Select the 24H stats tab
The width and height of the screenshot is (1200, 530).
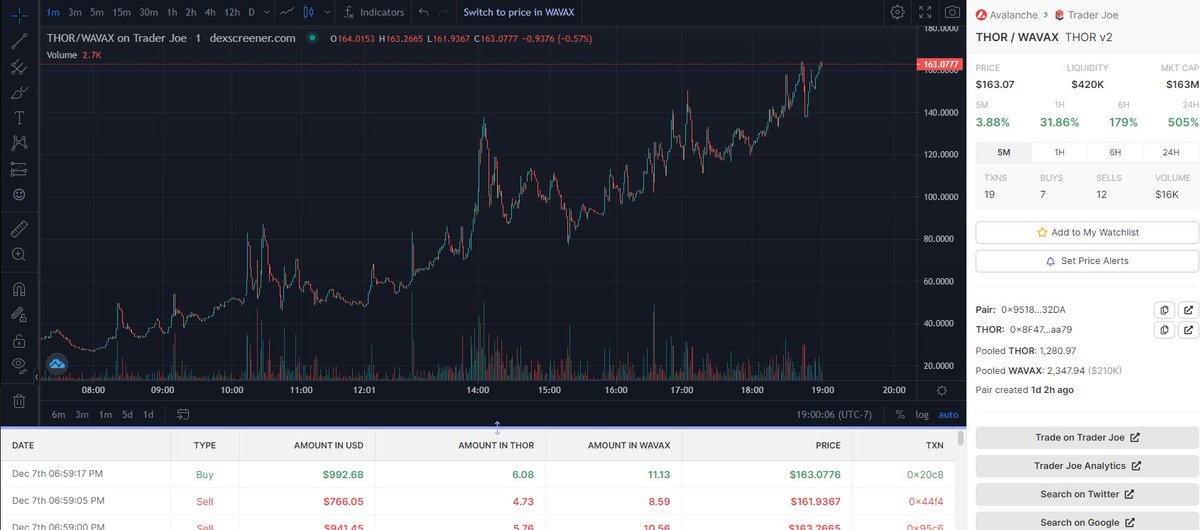point(1171,152)
